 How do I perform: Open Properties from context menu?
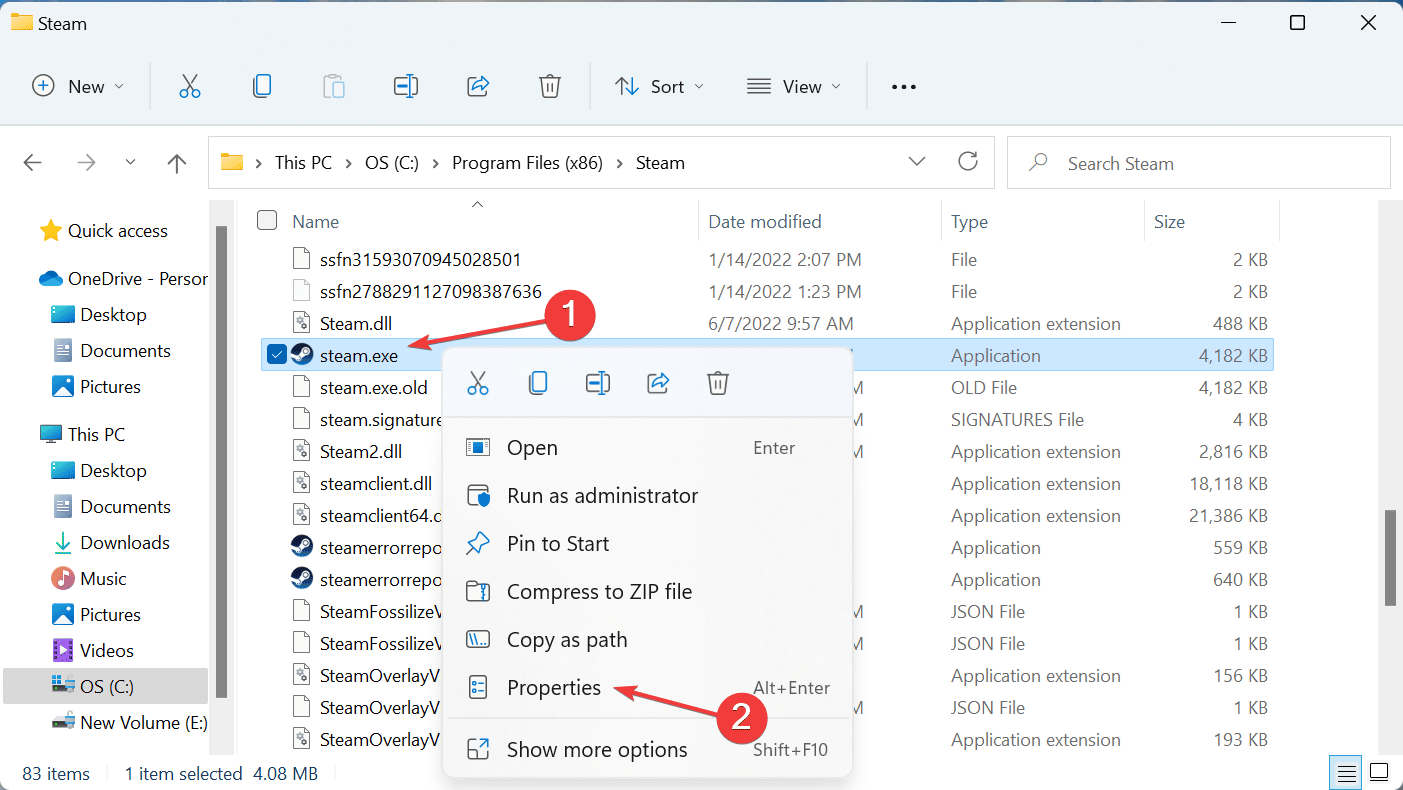[647, 688]
